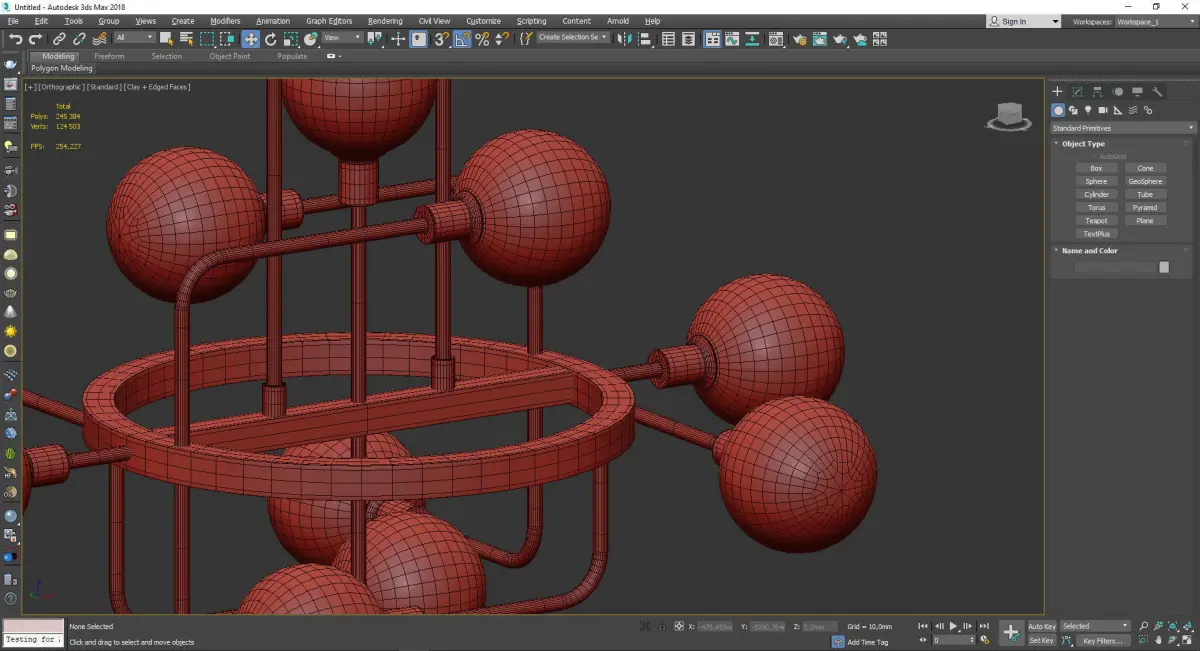
Task: Click the GeoSphere object button
Action: 1145,182
